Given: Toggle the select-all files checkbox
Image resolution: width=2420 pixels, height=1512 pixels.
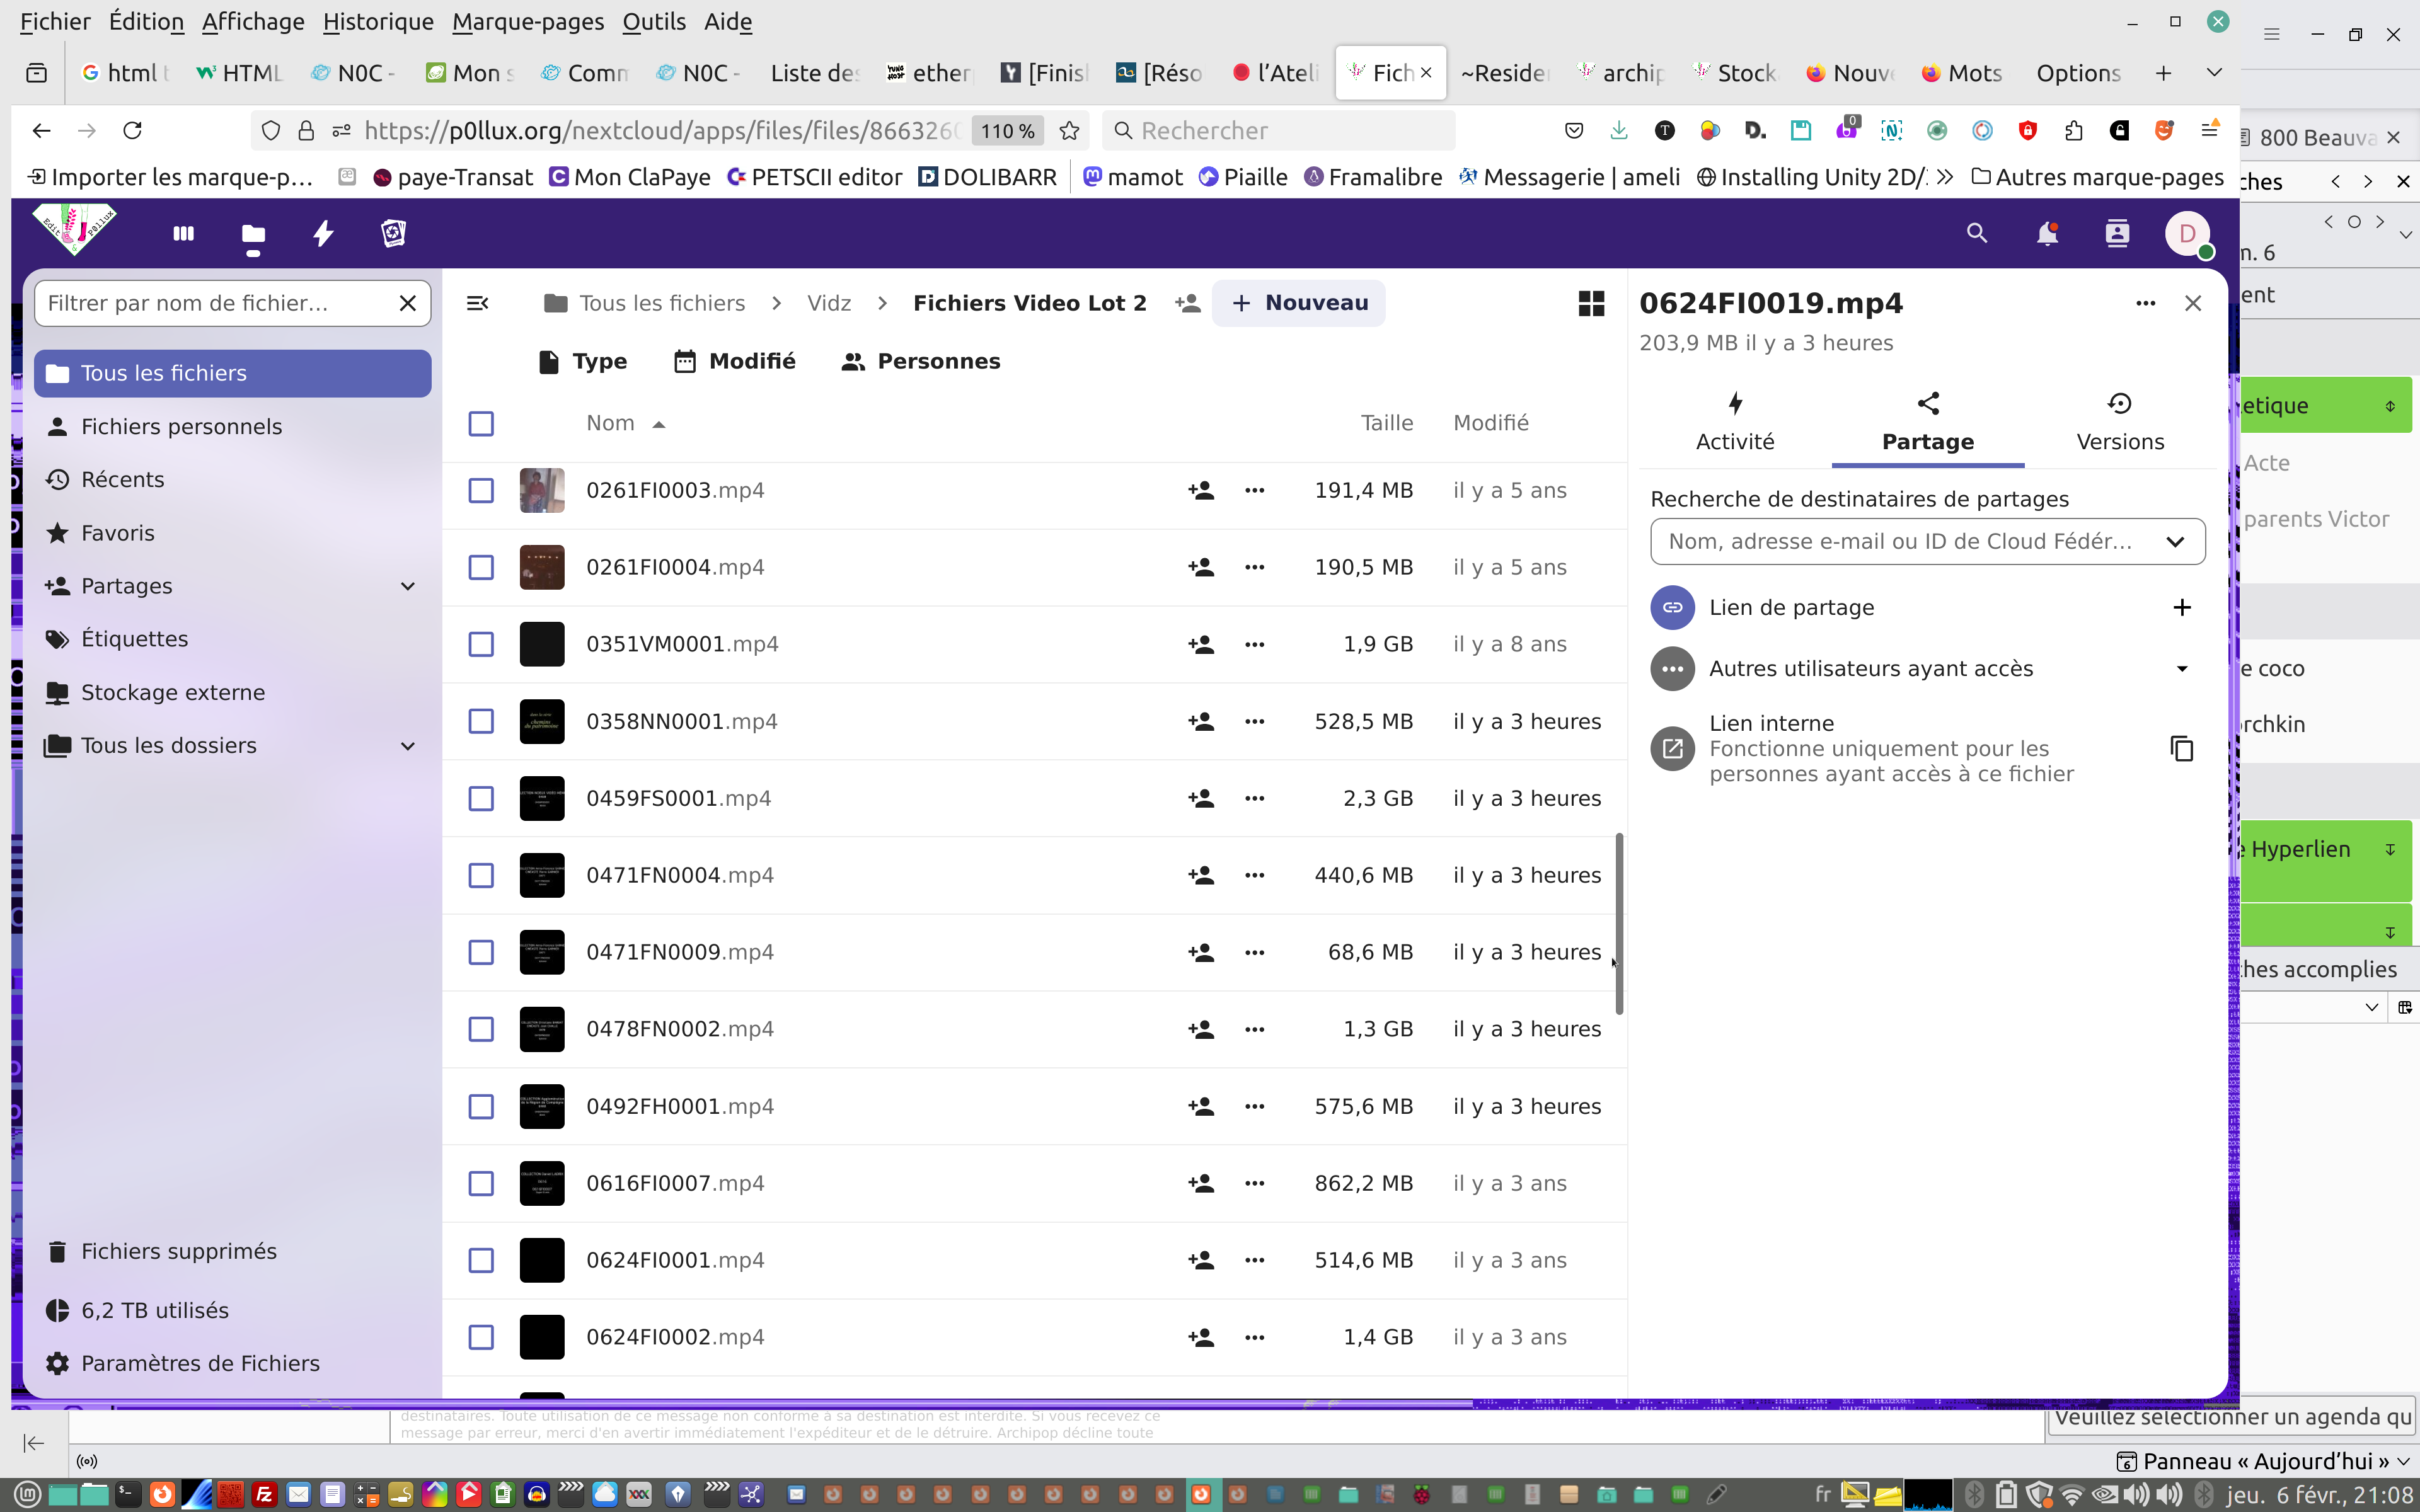Looking at the screenshot, I should tap(481, 423).
